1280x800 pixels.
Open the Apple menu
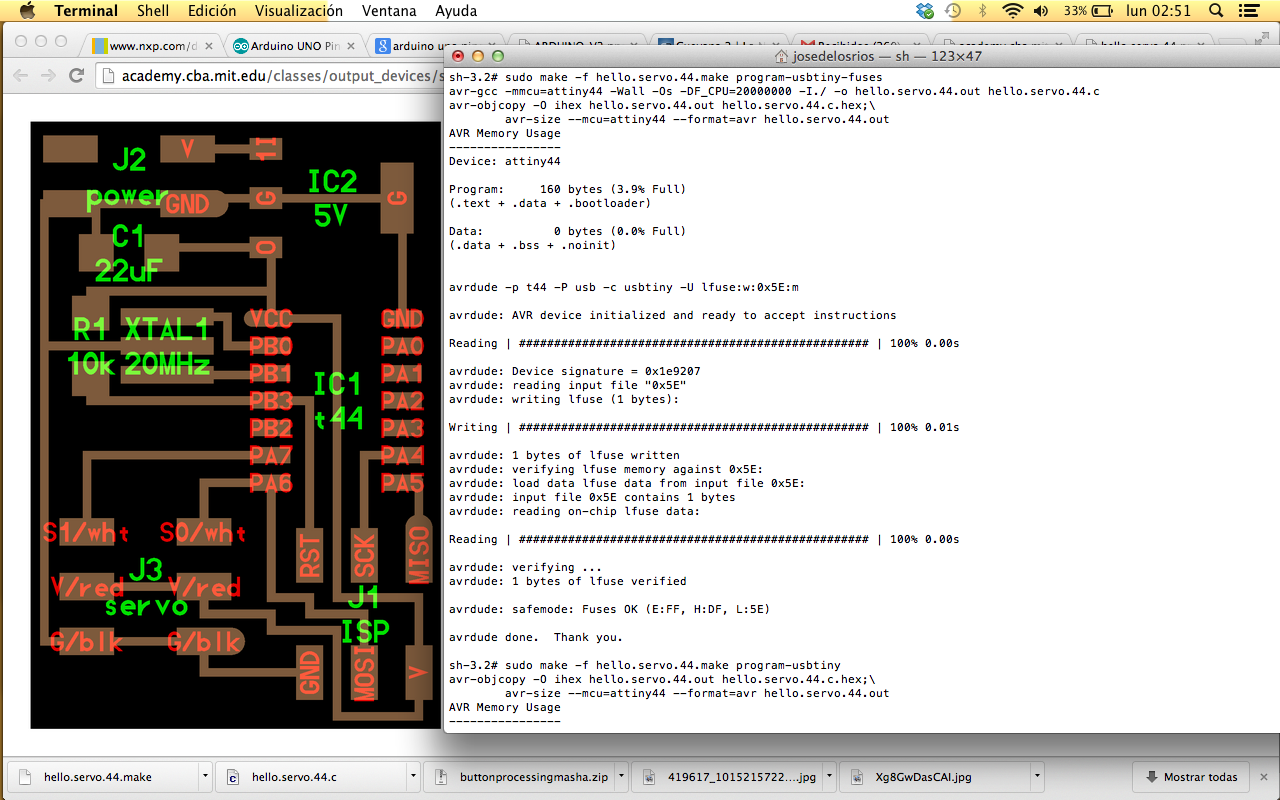[x=27, y=11]
